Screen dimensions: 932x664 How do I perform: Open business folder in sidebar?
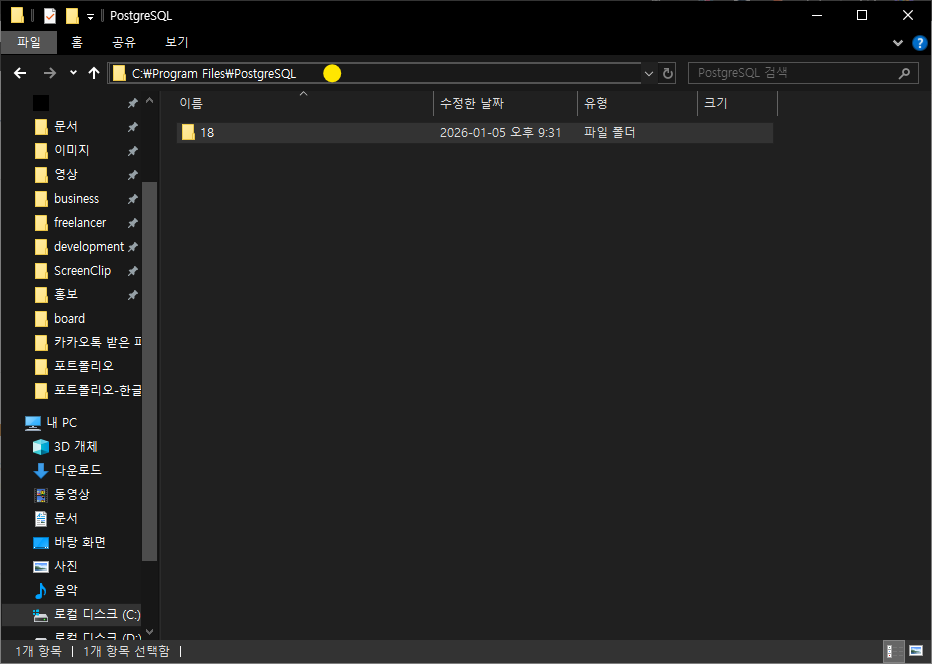tap(76, 199)
